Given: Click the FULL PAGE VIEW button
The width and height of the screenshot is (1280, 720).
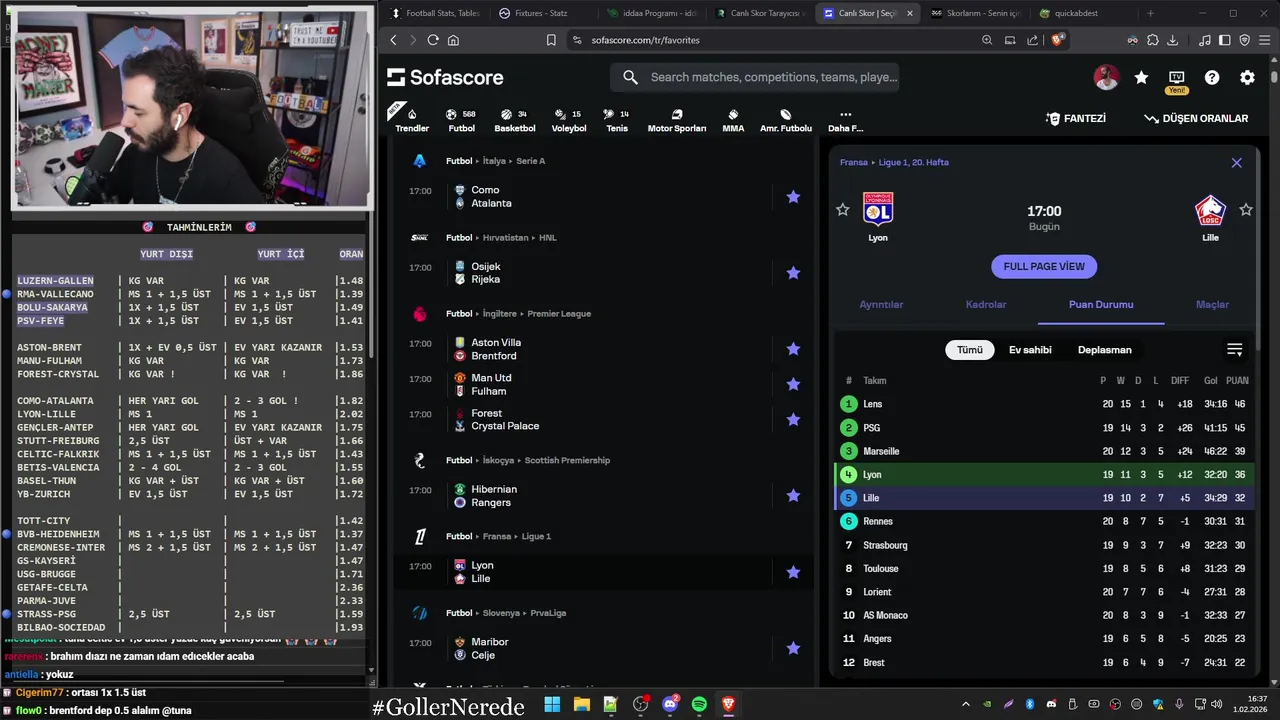Looking at the screenshot, I should 1044,266.
